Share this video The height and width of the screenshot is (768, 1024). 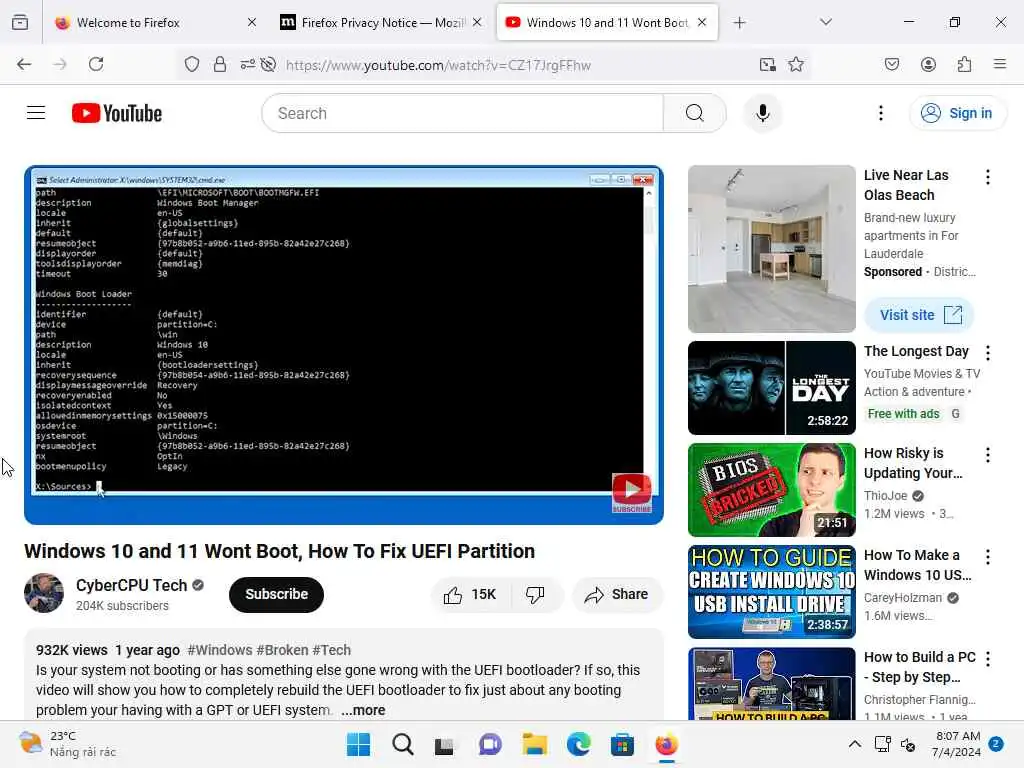point(617,594)
